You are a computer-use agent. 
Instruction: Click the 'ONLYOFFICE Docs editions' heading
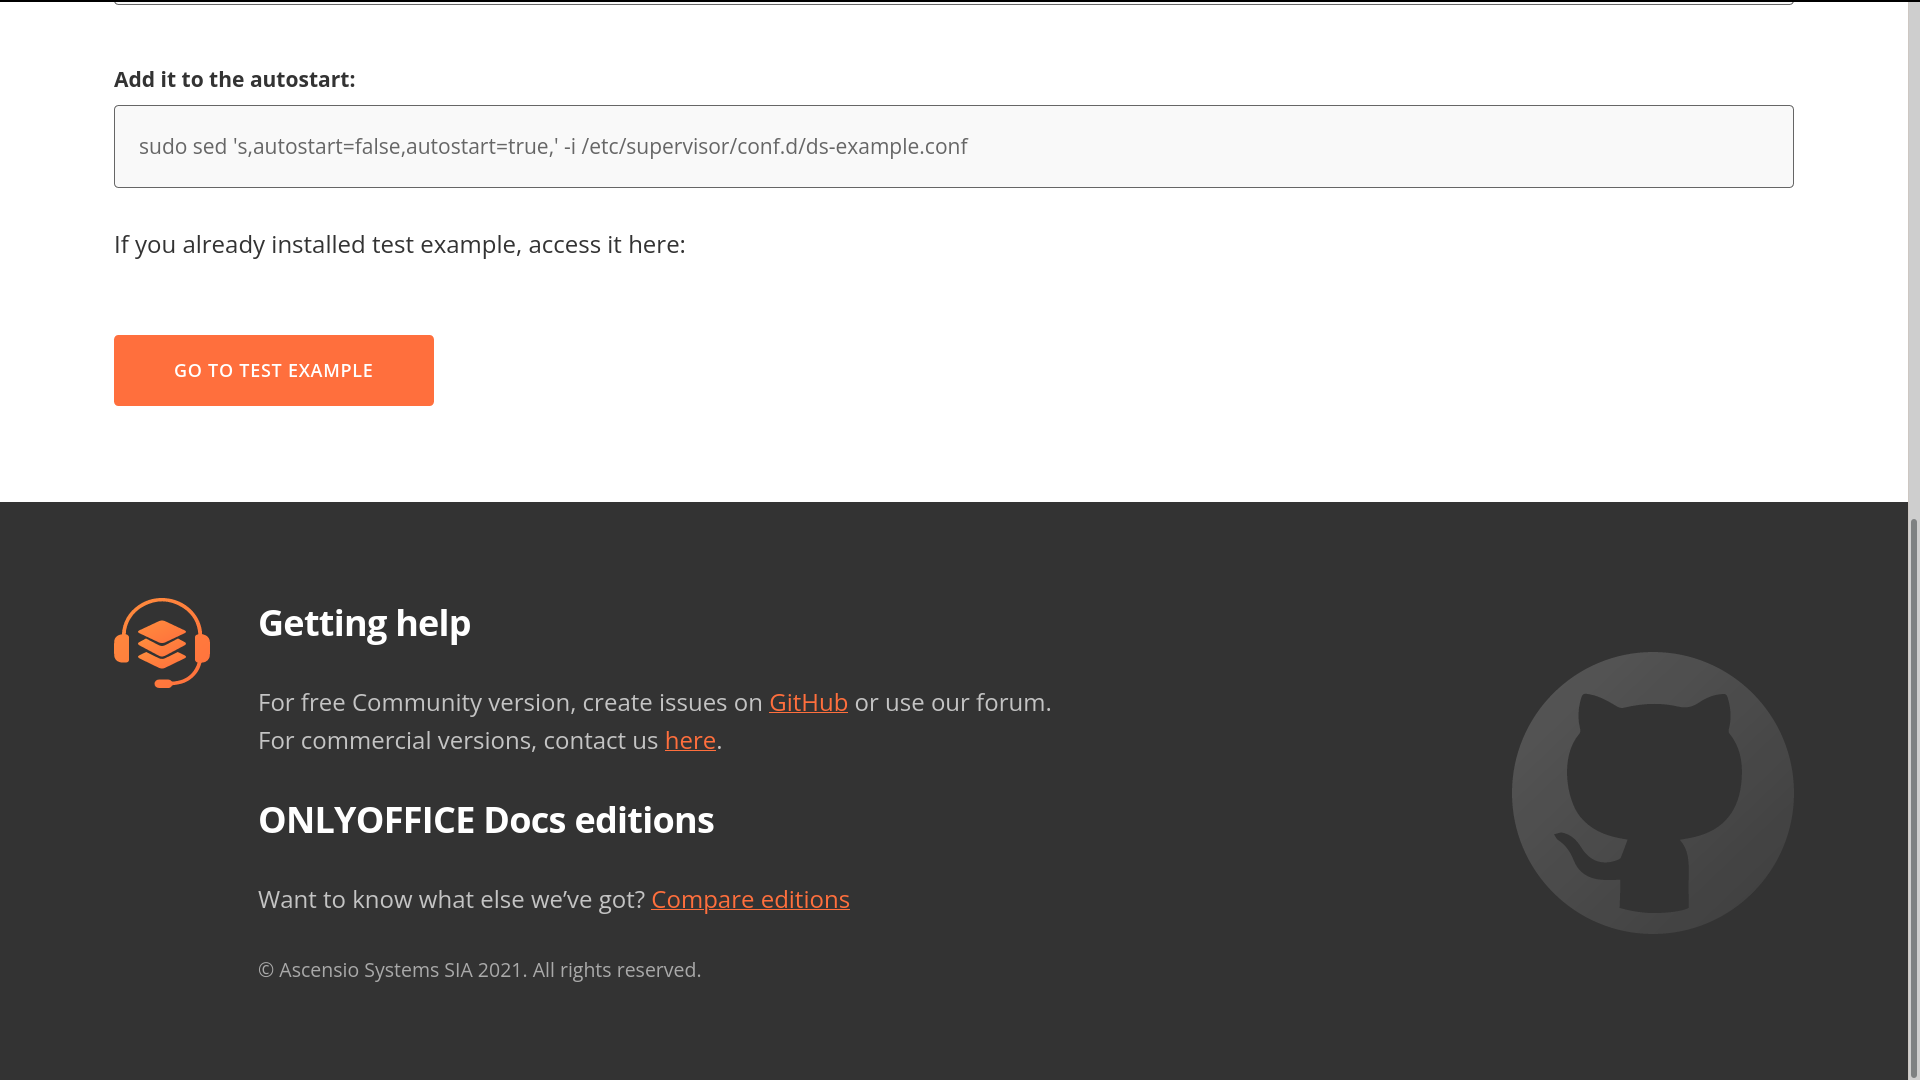(x=486, y=820)
